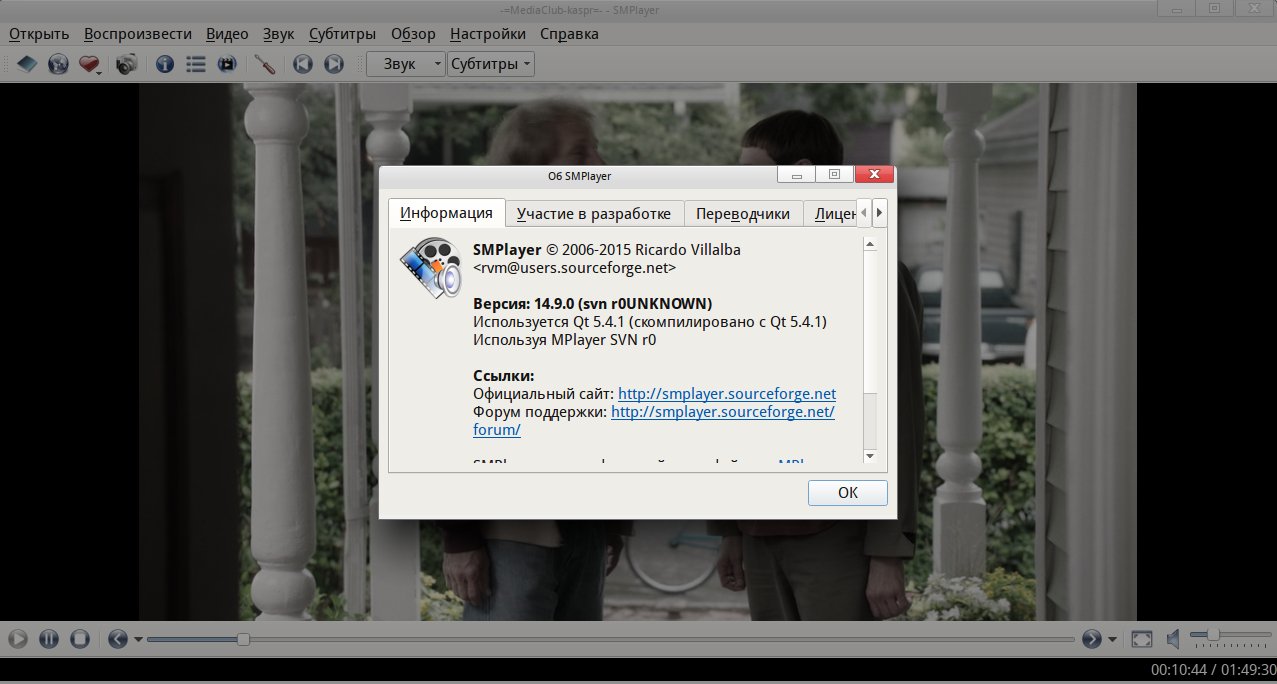Viewport: 1277px width, 684px height.
Task: Switch to the partially visible Лицензия tab
Action: pyautogui.click(x=832, y=214)
